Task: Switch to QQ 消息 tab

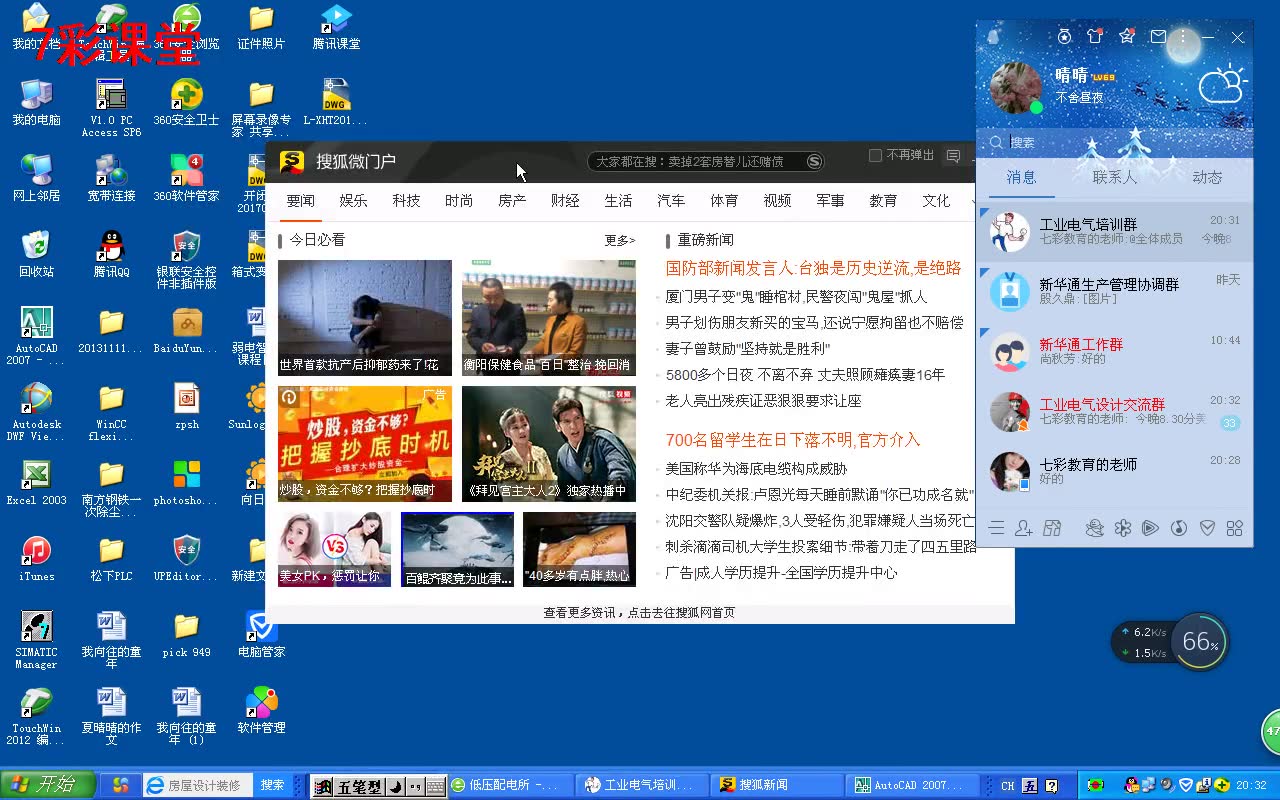Action: (x=1021, y=178)
